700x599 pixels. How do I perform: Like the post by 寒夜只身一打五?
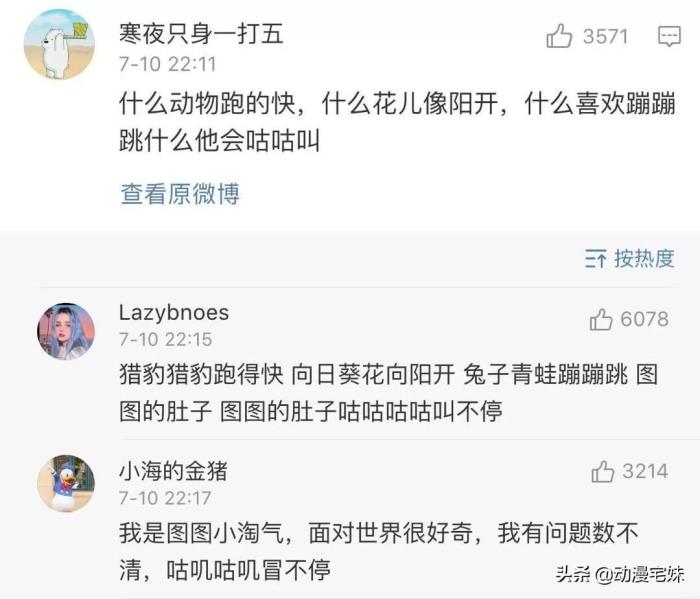tap(559, 37)
